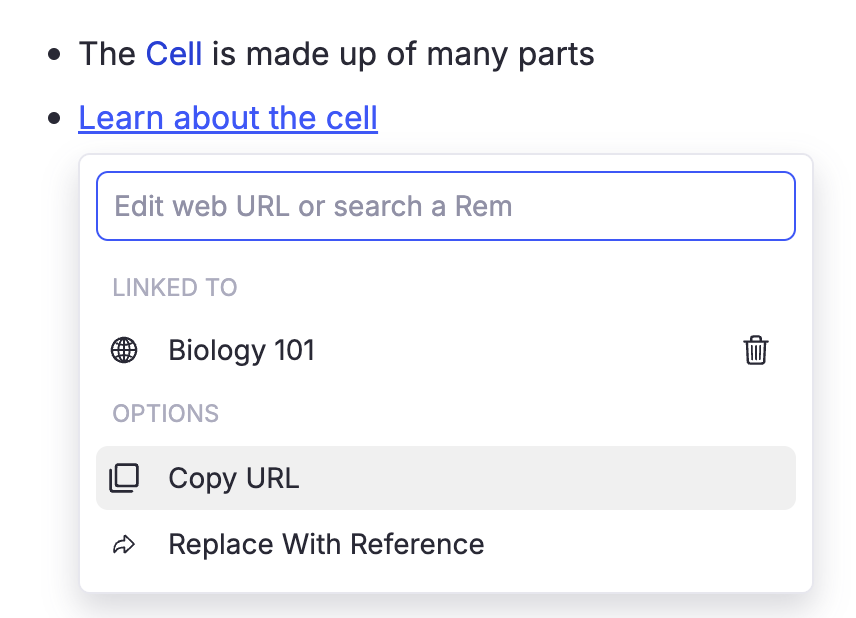This screenshot has height=618, width=856.
Task: Open the Biology 101 linked item
Action: click(241, 350)
